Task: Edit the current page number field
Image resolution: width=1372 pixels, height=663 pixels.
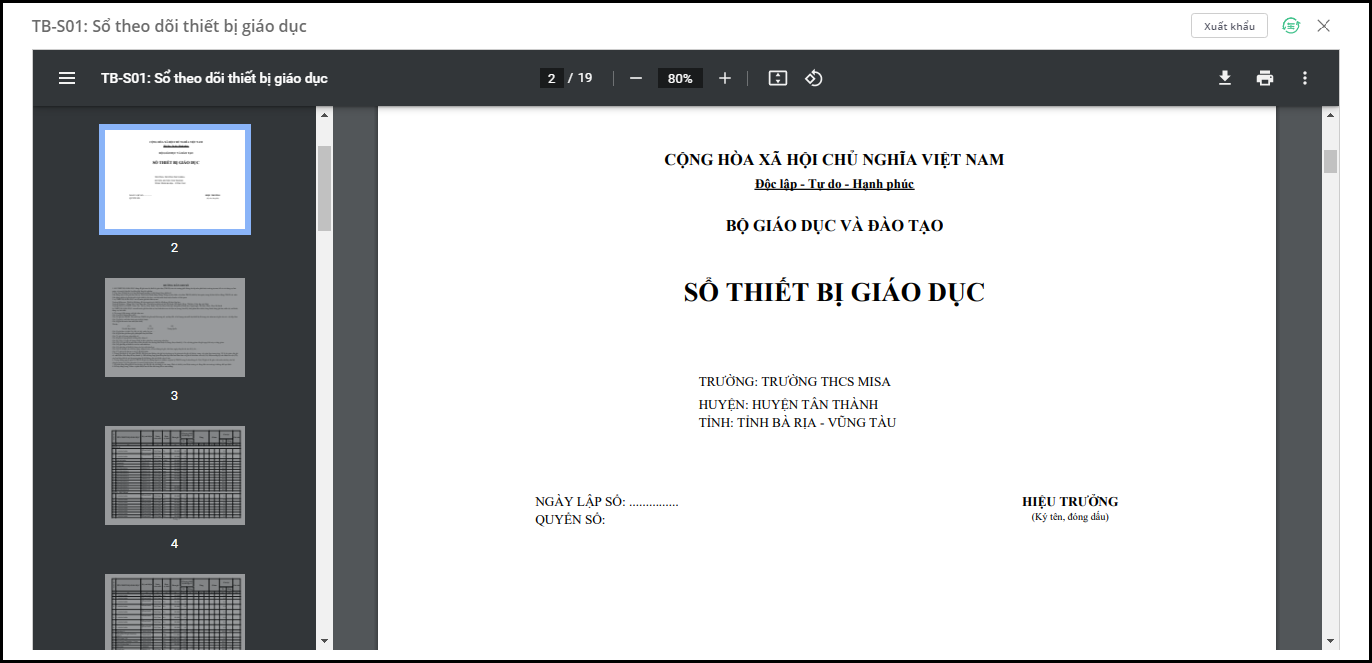Action: pos(551,78)
